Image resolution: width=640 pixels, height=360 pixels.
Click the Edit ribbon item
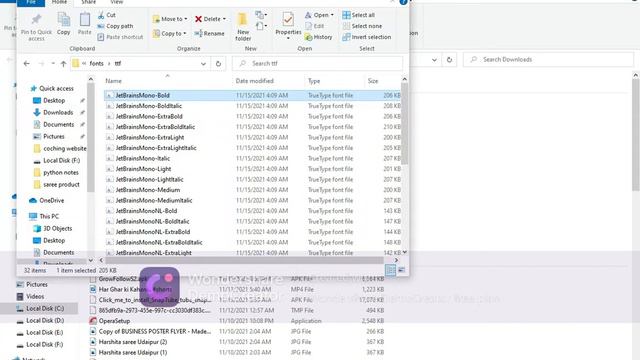315,26
